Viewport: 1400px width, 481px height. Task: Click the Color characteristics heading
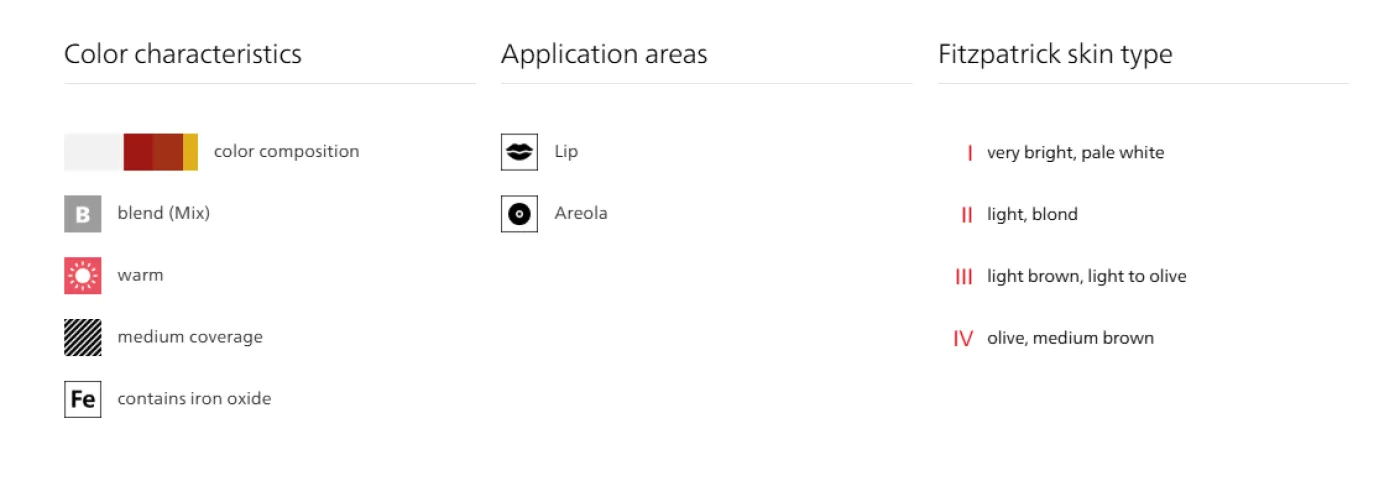[x=183, y=54]
